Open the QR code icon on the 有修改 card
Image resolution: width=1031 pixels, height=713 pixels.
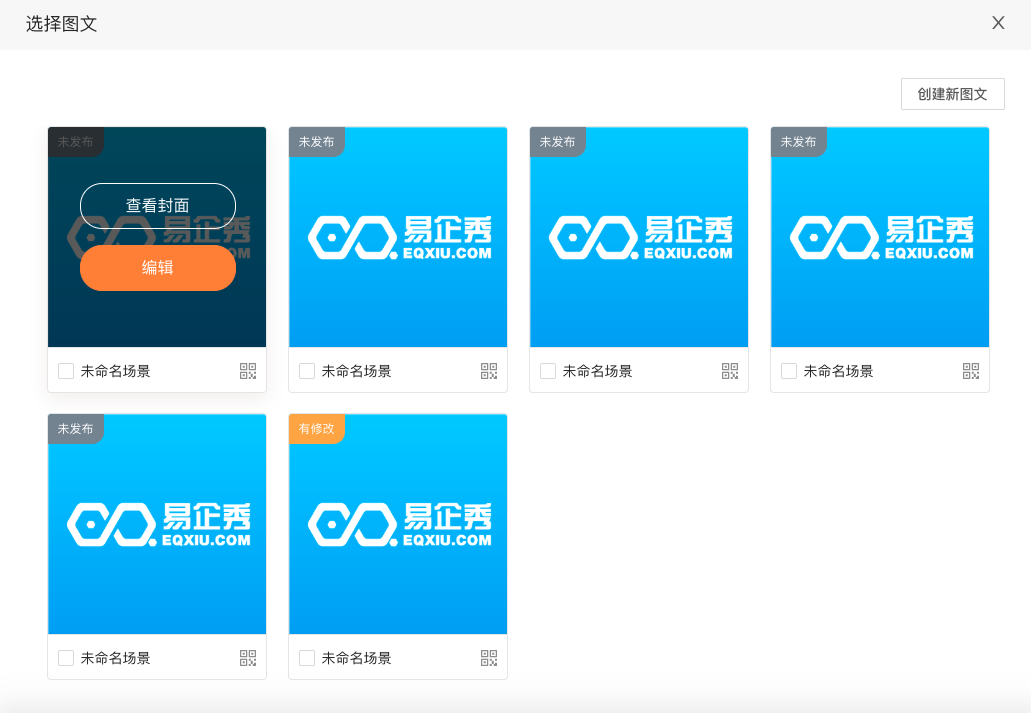pos(489,658)
